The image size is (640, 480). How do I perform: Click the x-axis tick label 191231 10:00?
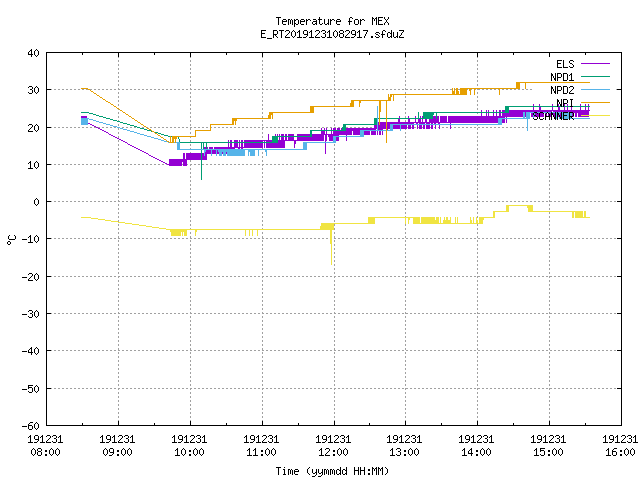(x=189, y=446)
